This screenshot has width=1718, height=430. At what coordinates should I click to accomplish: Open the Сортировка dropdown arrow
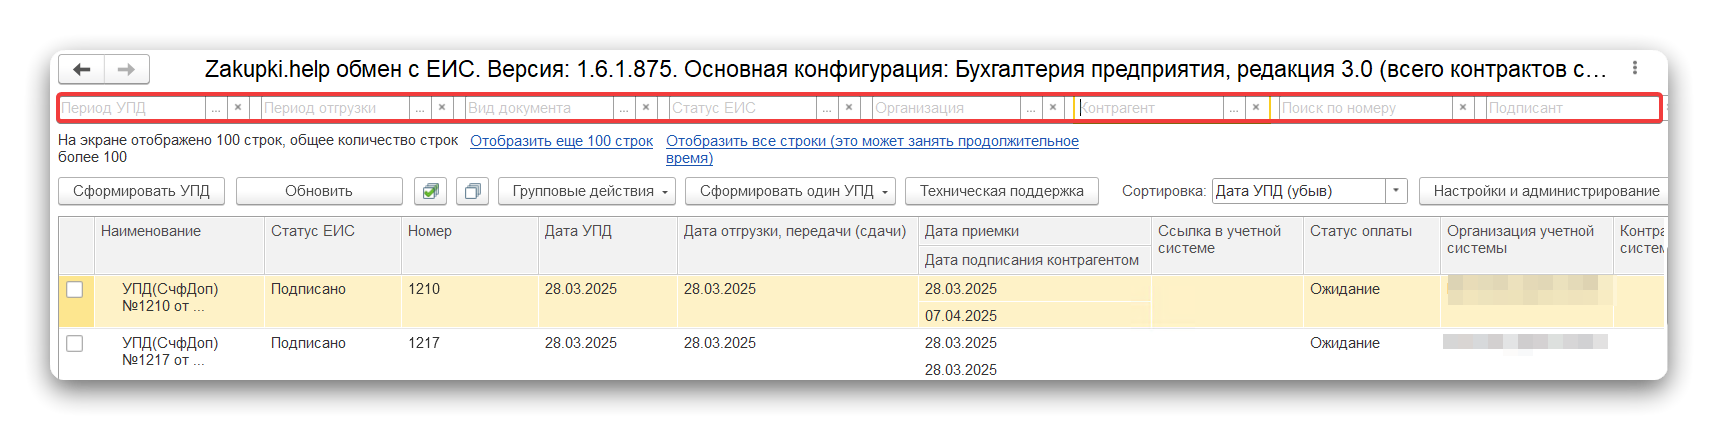tap(1396, 191)
